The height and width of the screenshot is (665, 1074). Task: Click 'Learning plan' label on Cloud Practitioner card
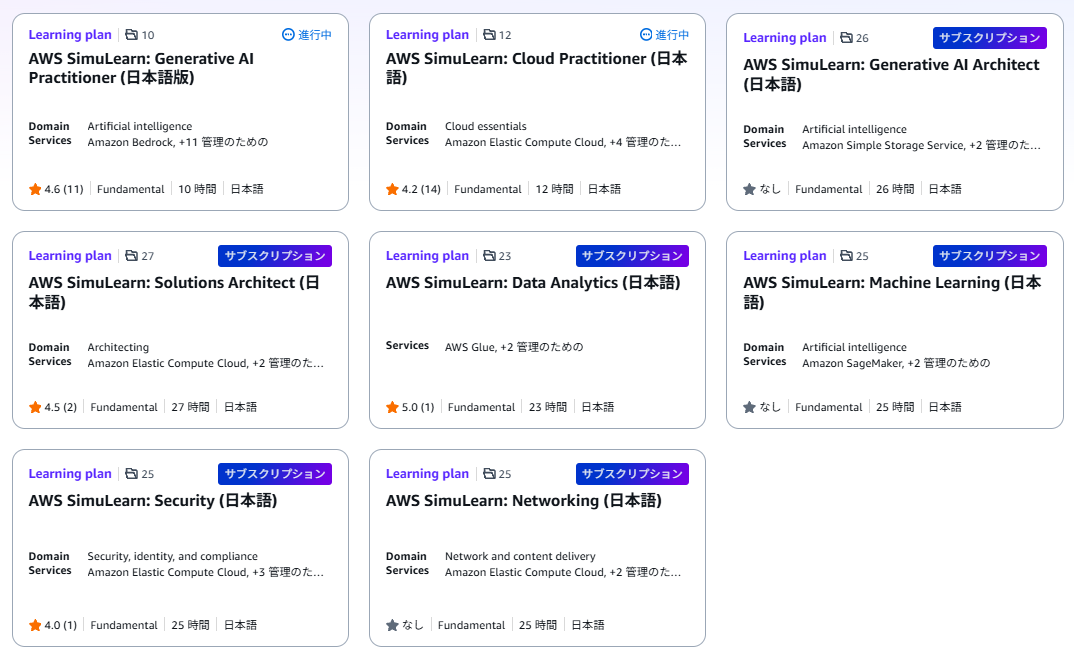(x=427, y=35)
